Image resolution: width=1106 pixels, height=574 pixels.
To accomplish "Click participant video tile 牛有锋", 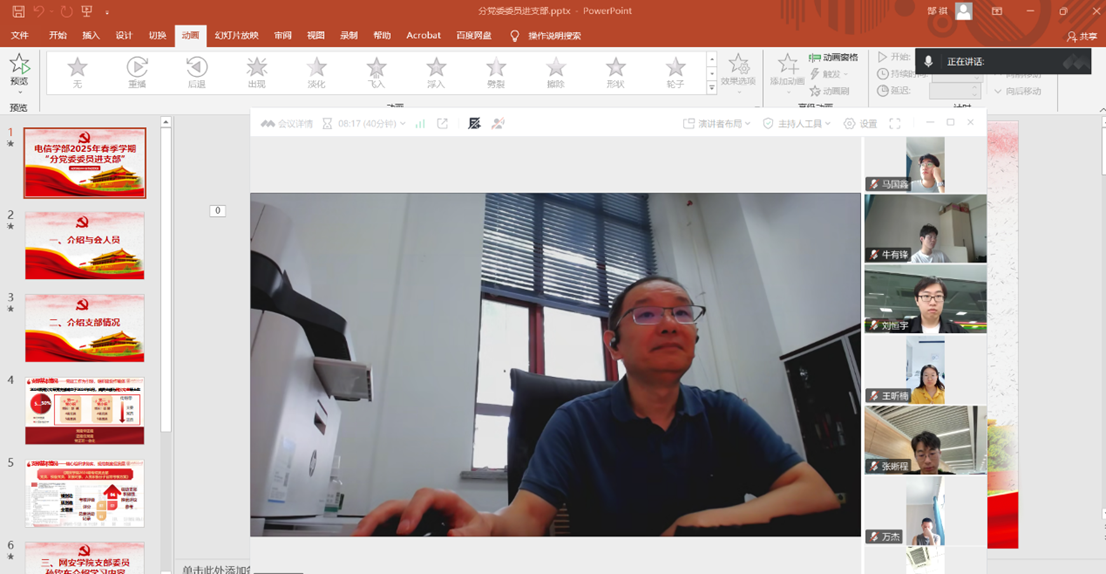I will (x=925, y=228).
